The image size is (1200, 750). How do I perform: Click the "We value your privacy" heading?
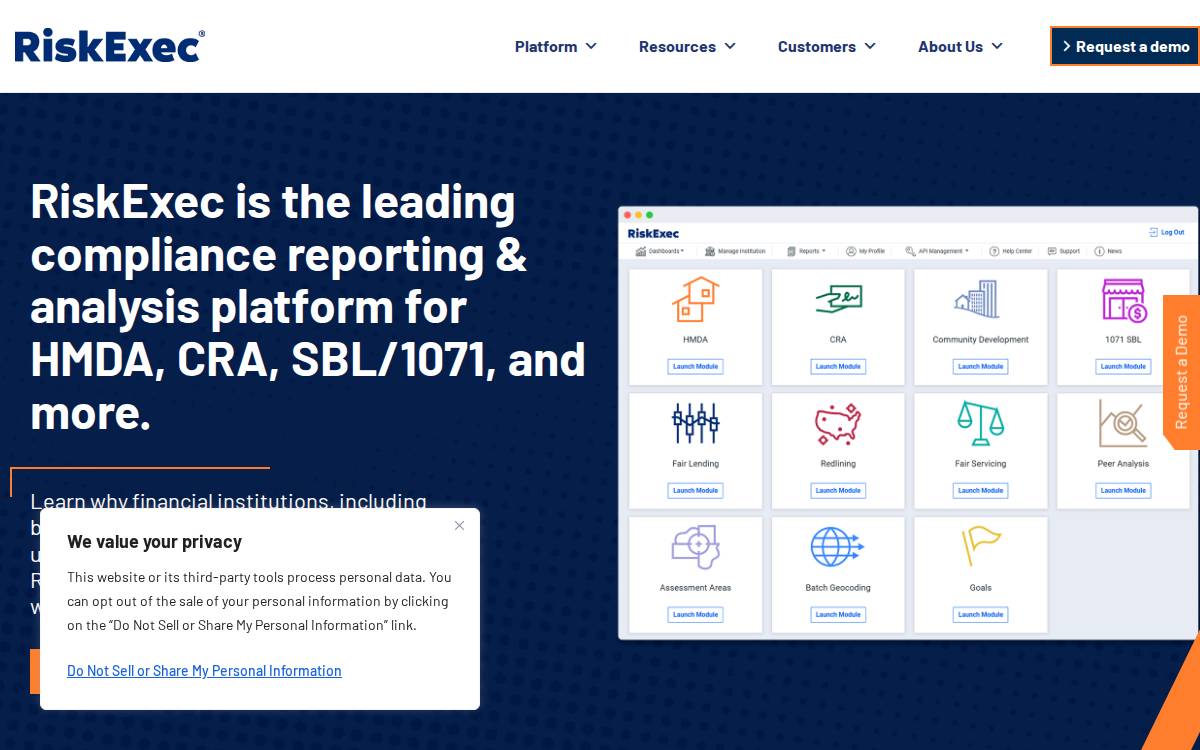pos(154,542)
